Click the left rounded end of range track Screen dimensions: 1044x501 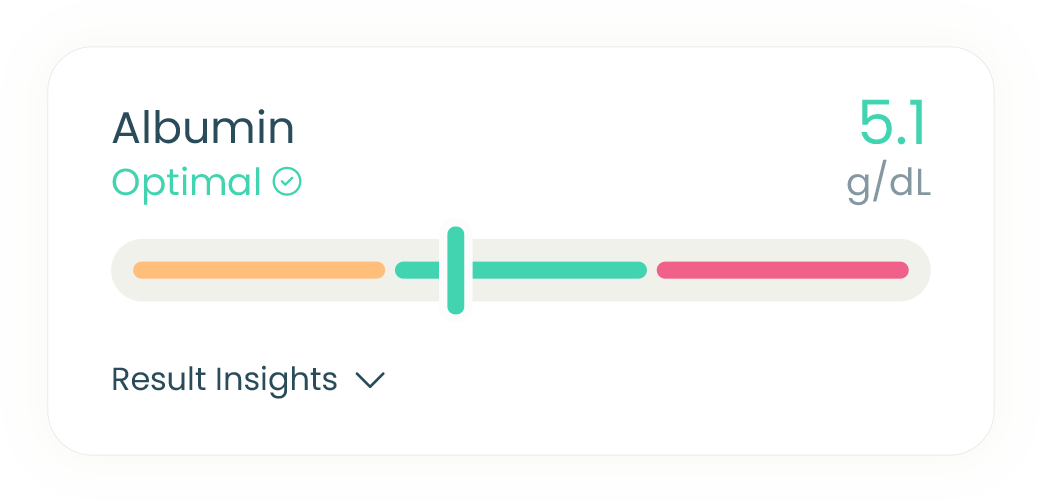[x=122, y=270]
